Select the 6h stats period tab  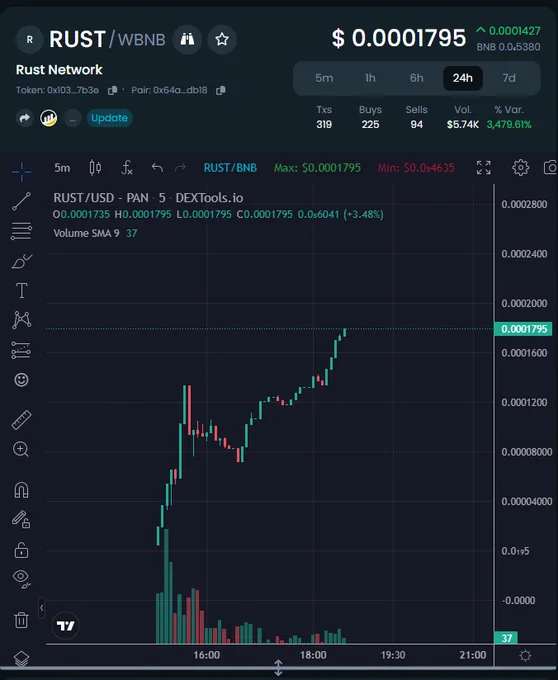tap(417, 78)
